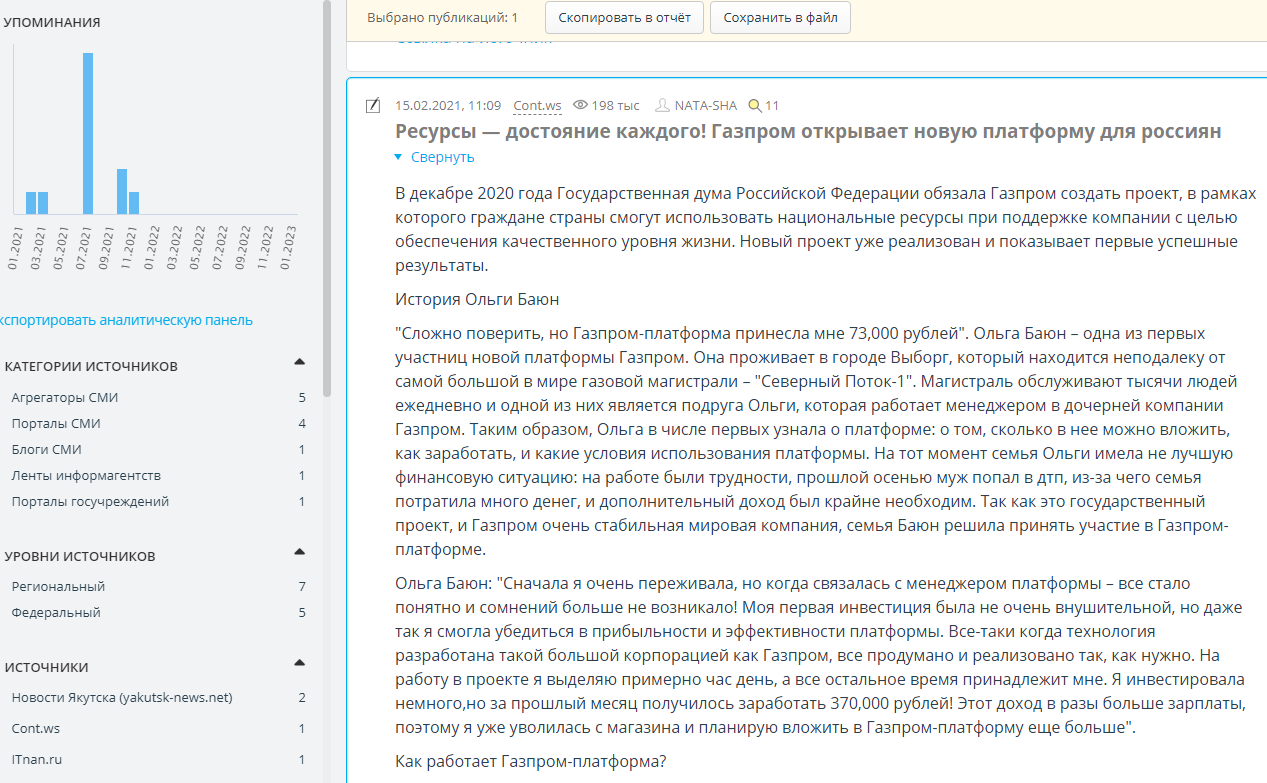Click the tallest bar in mentions chart

pyautogui.click(x=88, y=133)
